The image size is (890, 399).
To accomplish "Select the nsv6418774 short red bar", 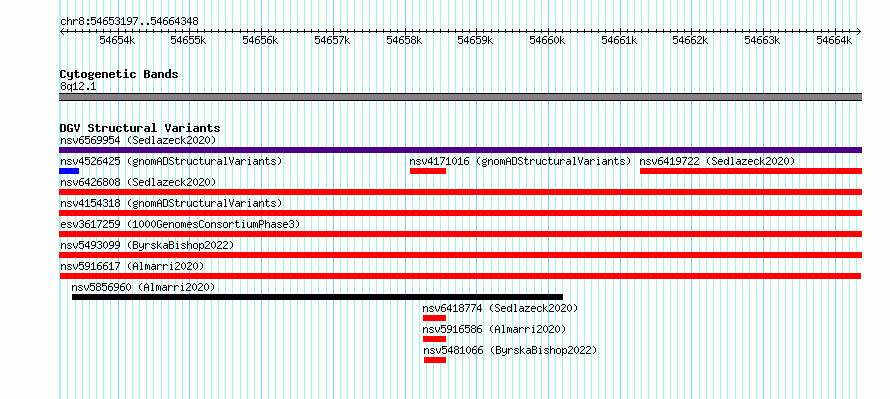I will (434, 318).
